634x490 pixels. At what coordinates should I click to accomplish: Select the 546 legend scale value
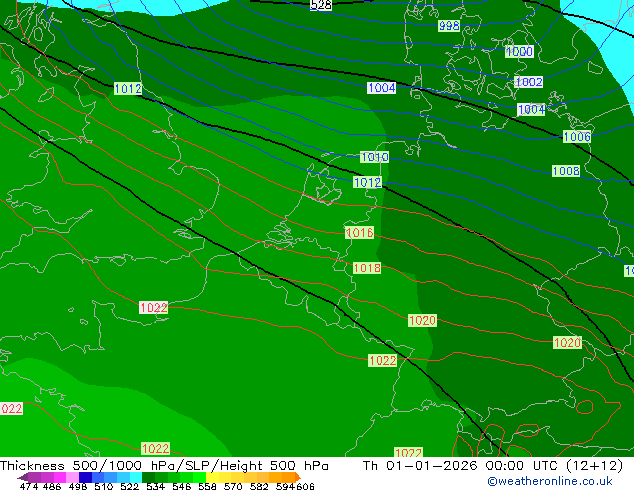[x=182, y=486]
